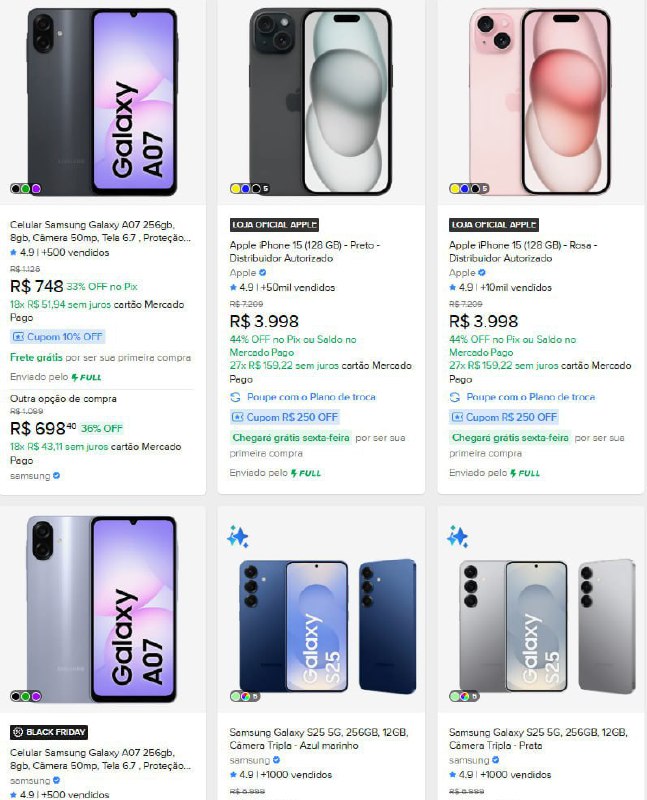Click the verified badge next to Apple on the black iPhone 15
647x800 pixels.
263,272
